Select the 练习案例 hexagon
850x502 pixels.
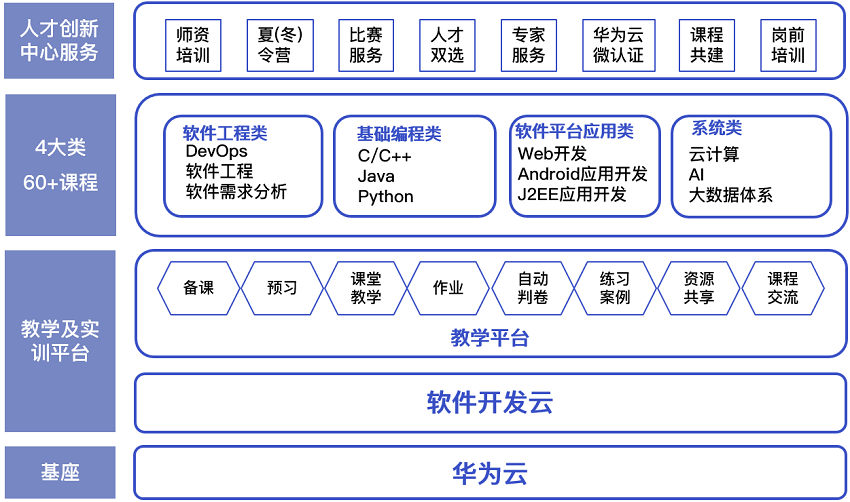615,288
